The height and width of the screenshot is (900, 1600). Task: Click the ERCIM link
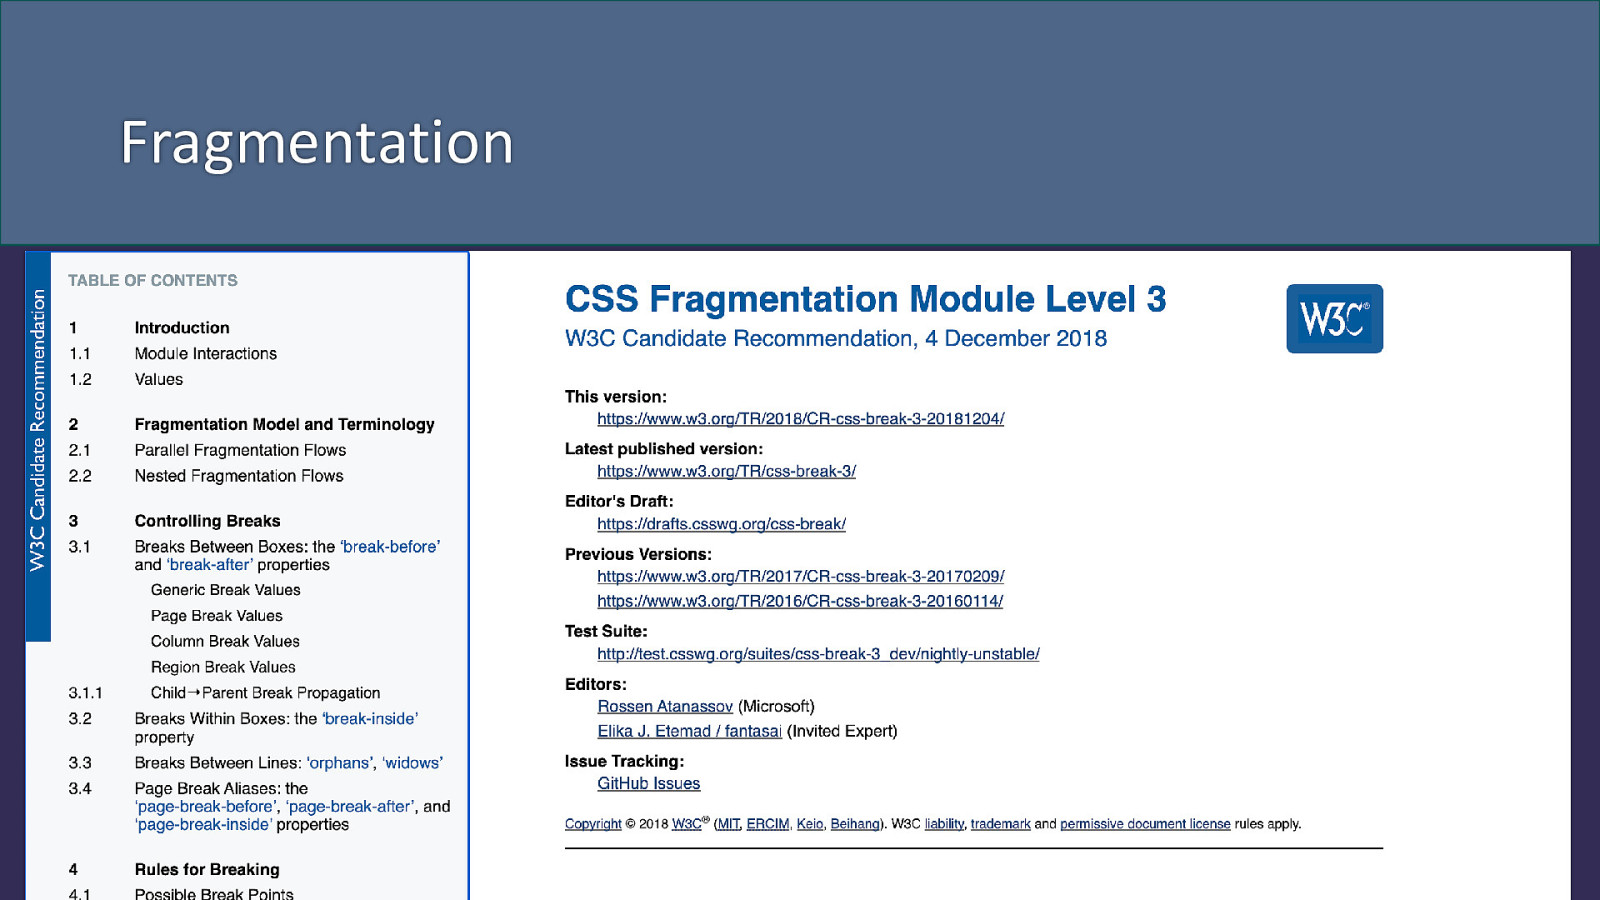(768, 824)
